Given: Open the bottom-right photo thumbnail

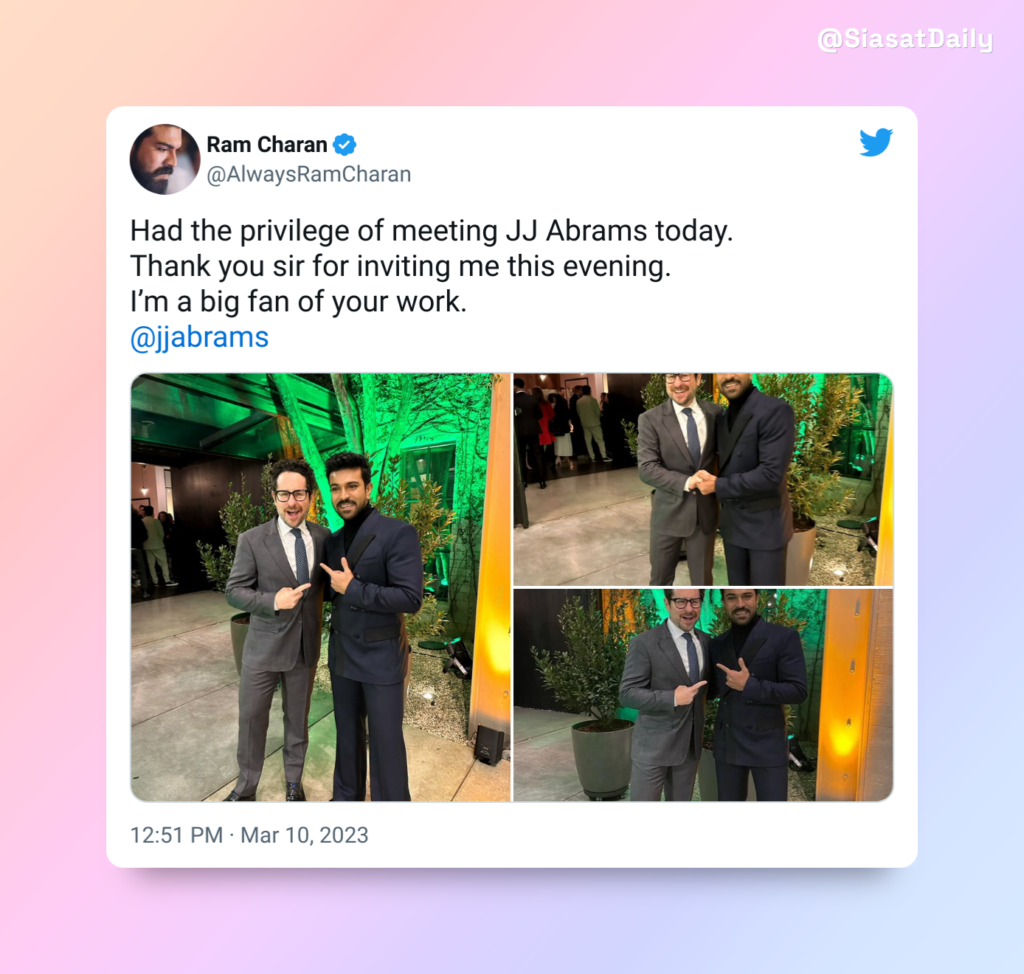Looking at the screenshot, I should coord(703,695).
